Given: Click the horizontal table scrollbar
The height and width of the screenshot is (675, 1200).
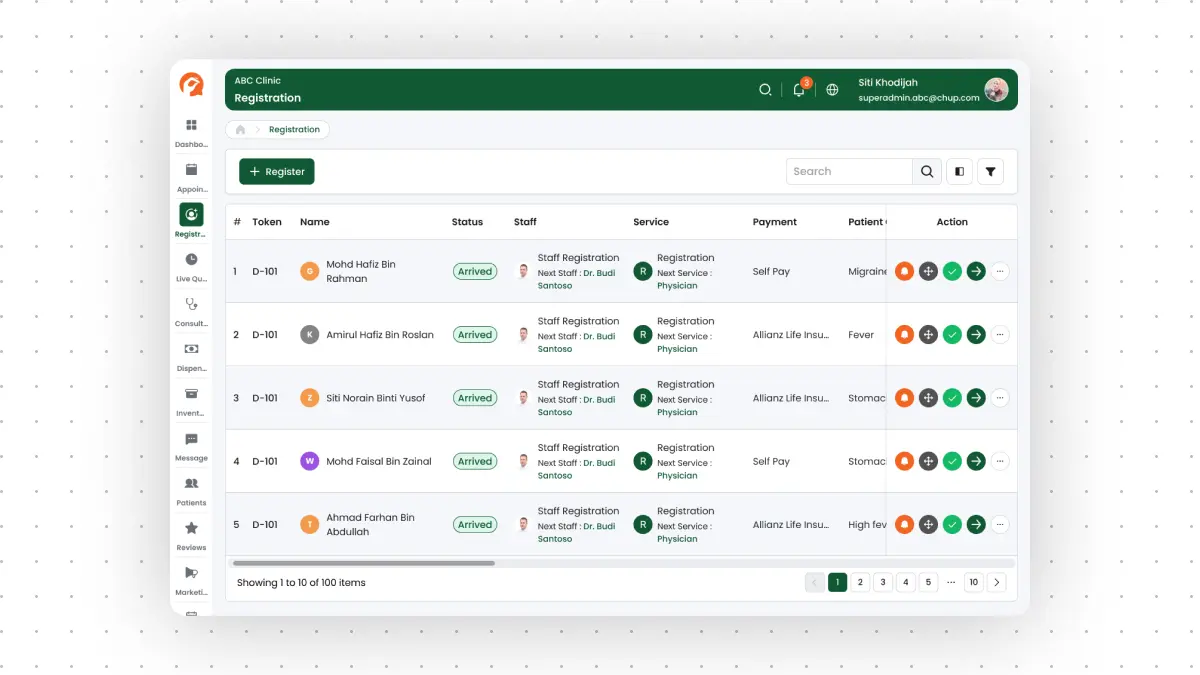Looking at the screenshot, I should click(364, 563).
